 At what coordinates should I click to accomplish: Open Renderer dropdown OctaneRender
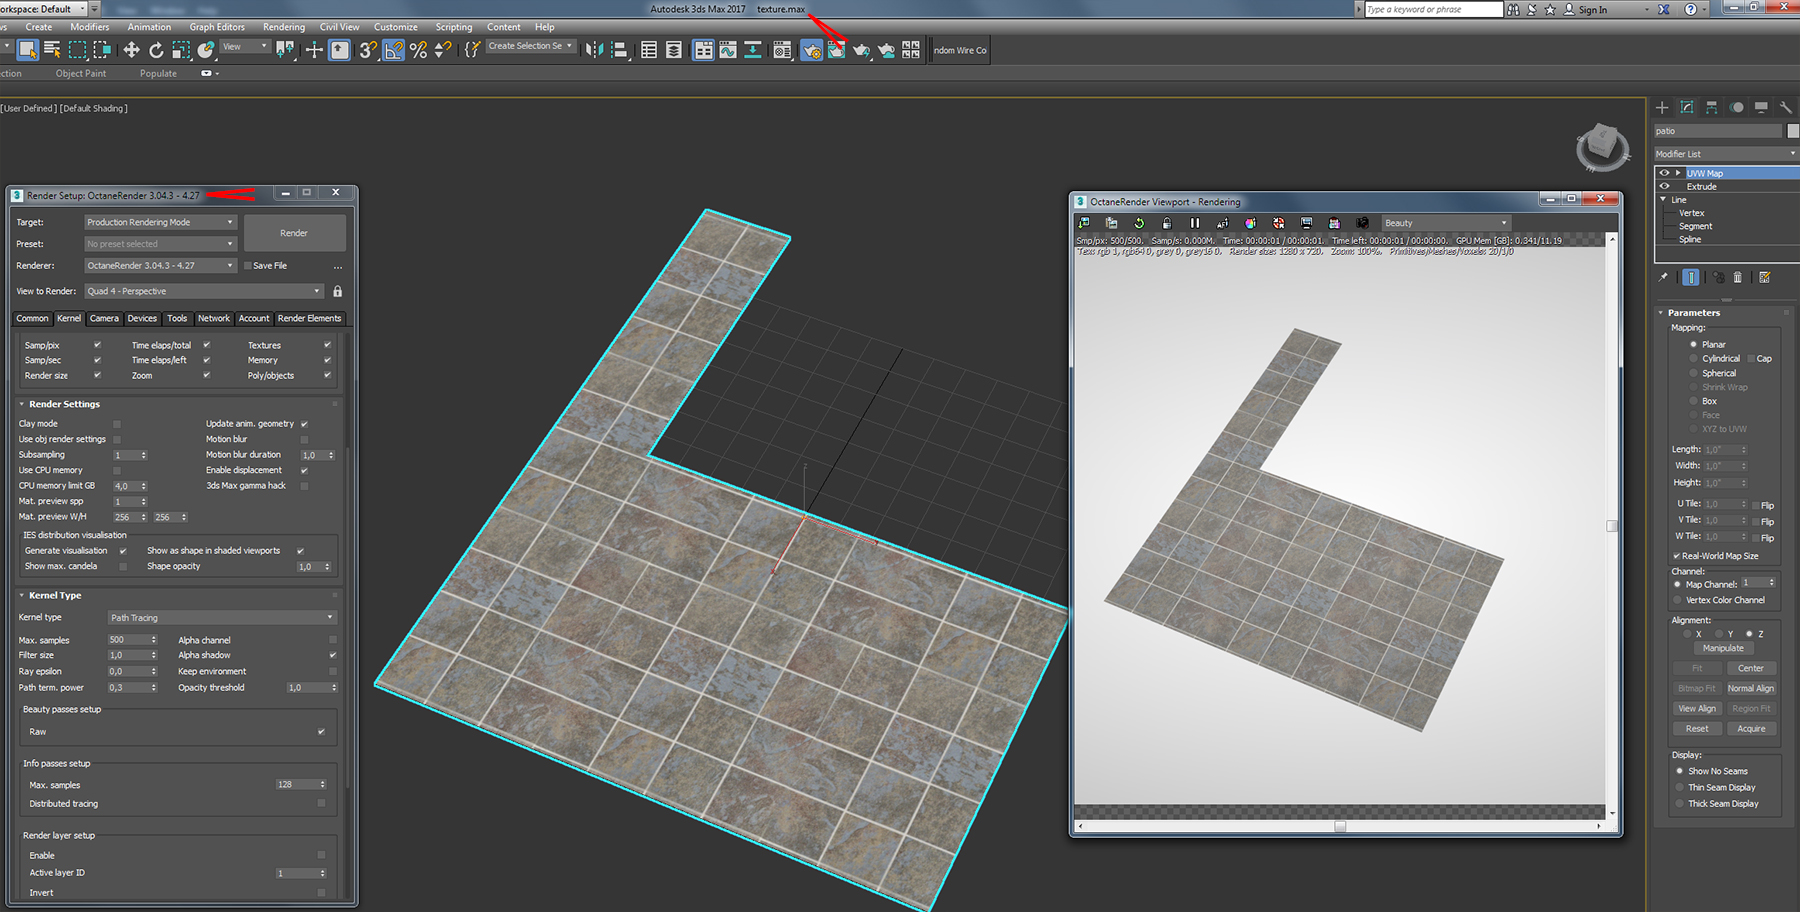click(x=160, y=266)
